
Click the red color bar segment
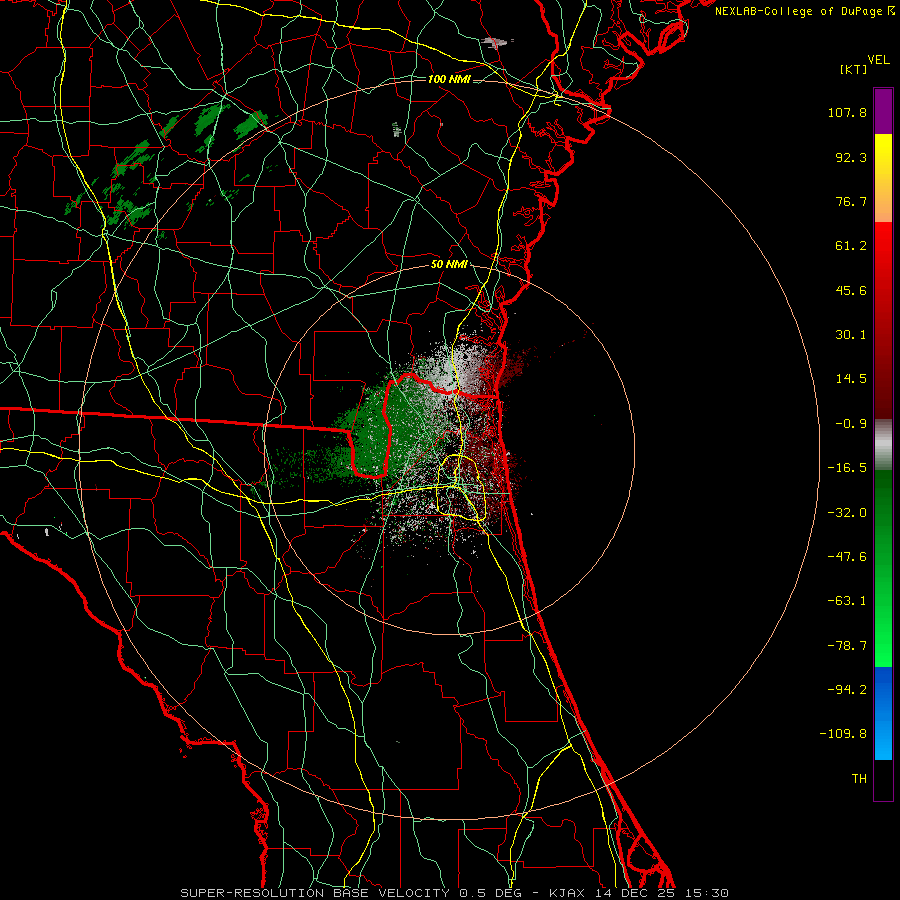pos(883,321)
